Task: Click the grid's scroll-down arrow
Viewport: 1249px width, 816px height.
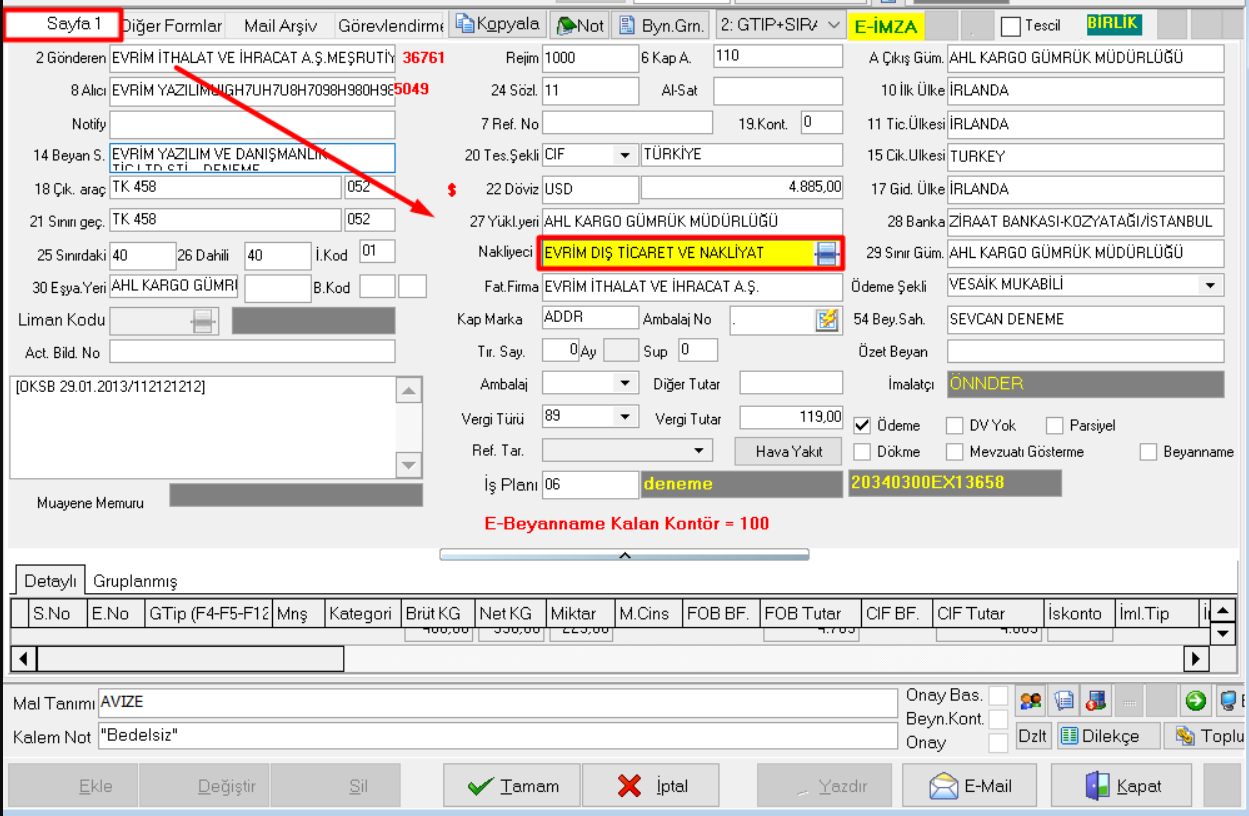Action: pyautogui.click(x=1222, y=634)
